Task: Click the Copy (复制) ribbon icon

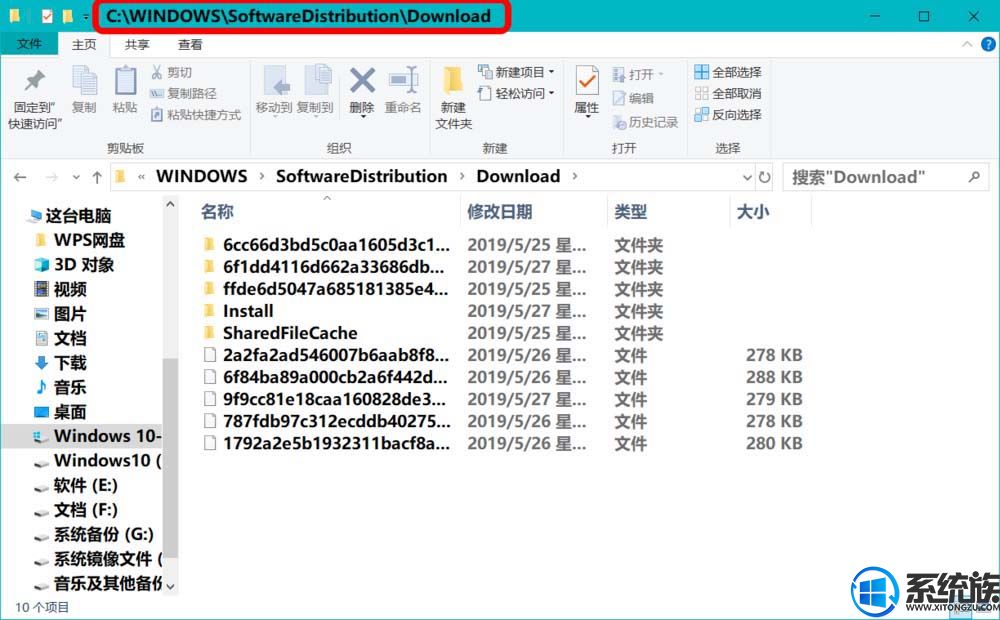Action: coord(84,81)
